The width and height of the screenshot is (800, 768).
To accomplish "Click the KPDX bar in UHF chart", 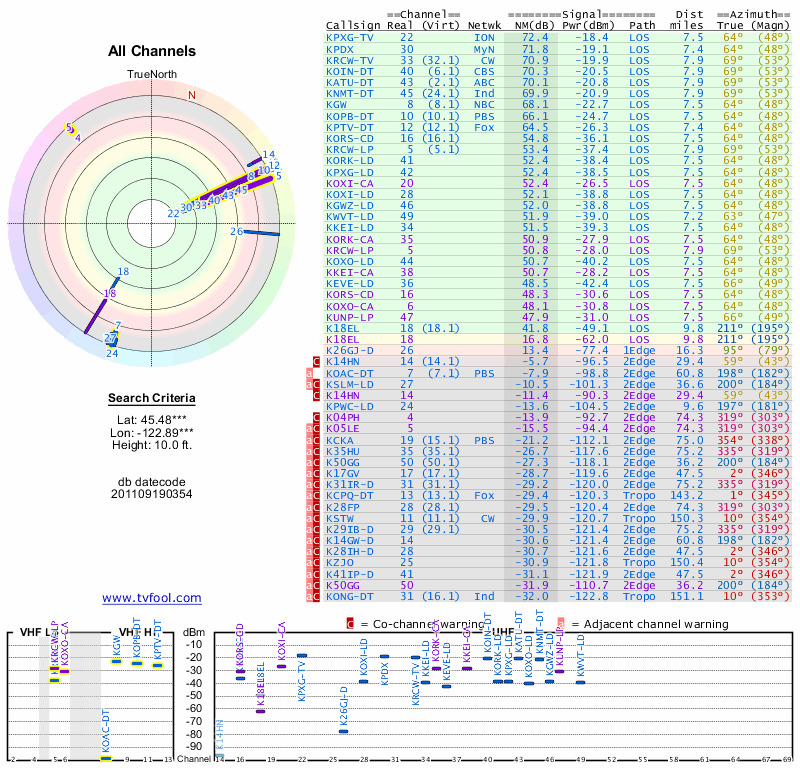I will click(386, 656).
